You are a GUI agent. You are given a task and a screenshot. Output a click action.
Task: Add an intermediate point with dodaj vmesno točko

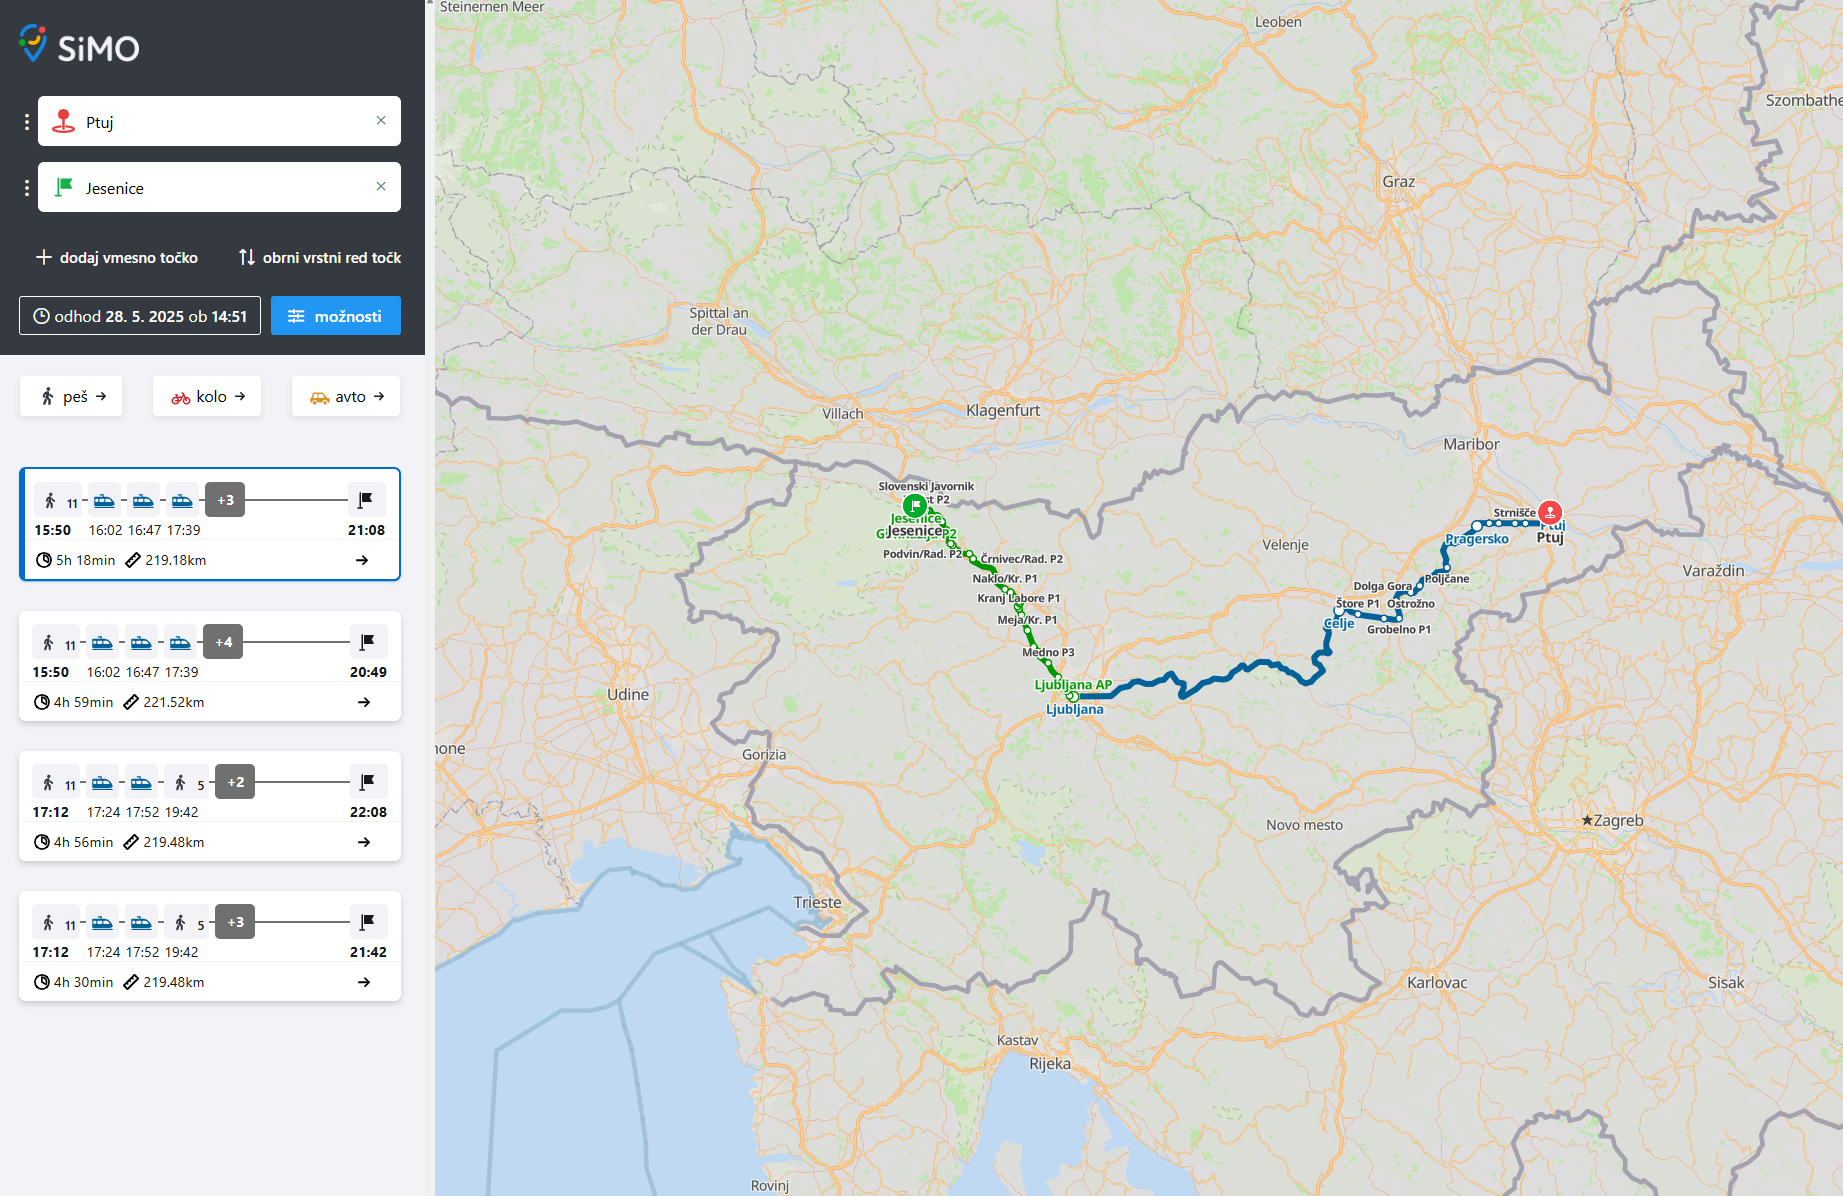(117, 258)
